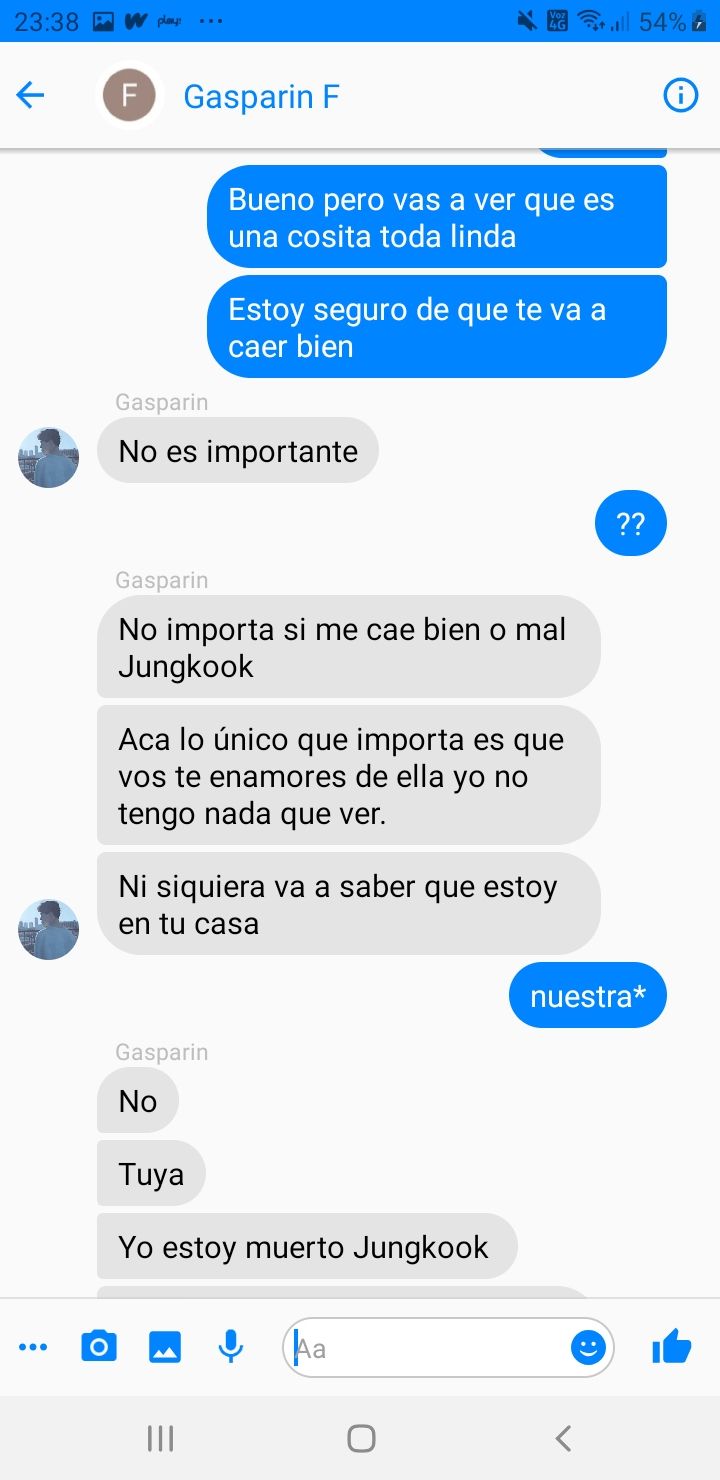Tap the Android recent apps button
720x1480 pixels.
[160, 1438]
